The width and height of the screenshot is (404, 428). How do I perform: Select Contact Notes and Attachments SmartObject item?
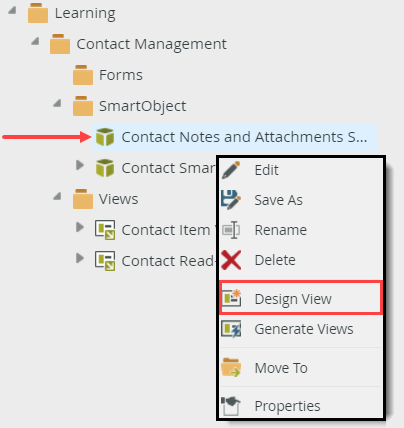point(234,137)
